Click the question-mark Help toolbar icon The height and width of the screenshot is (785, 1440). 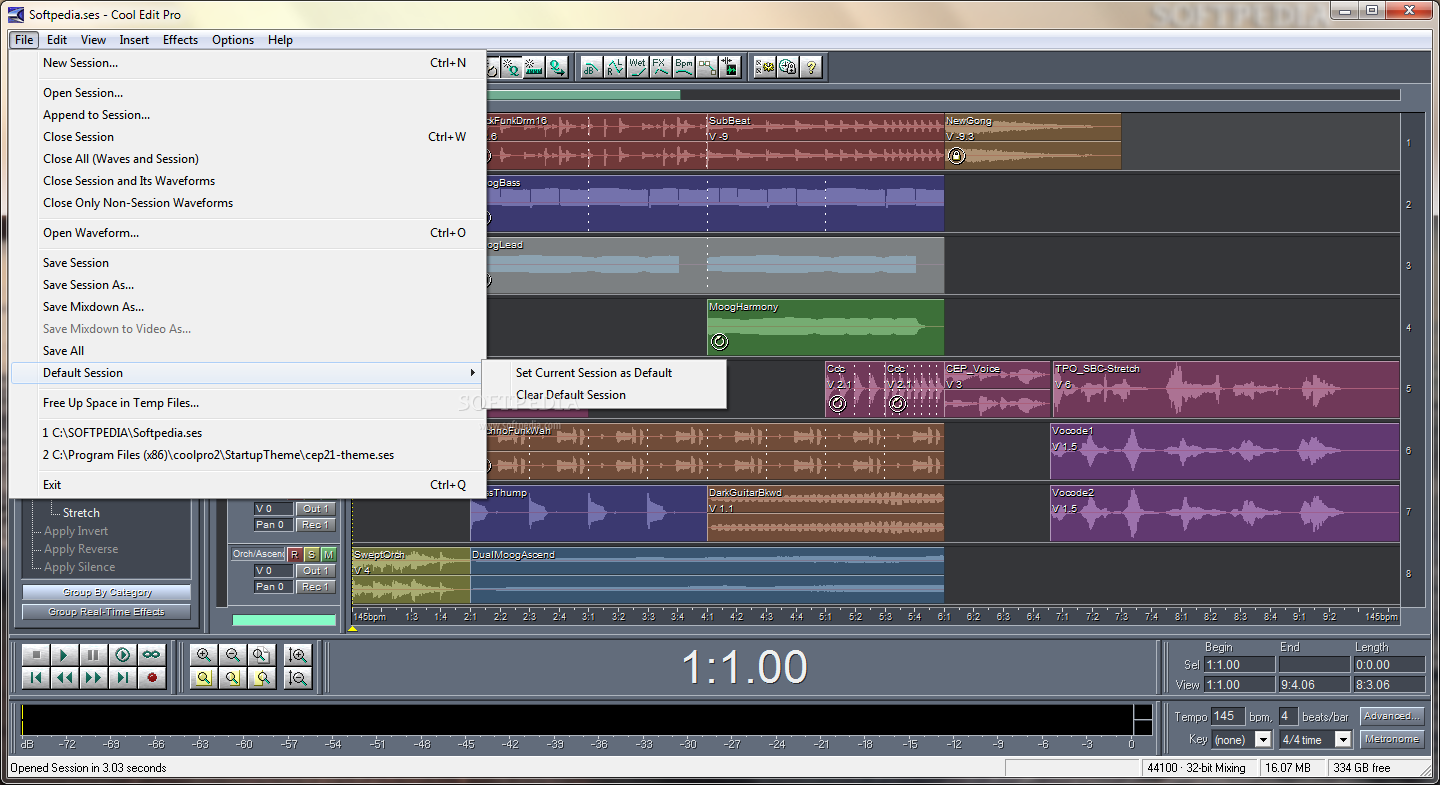[811, 67]
